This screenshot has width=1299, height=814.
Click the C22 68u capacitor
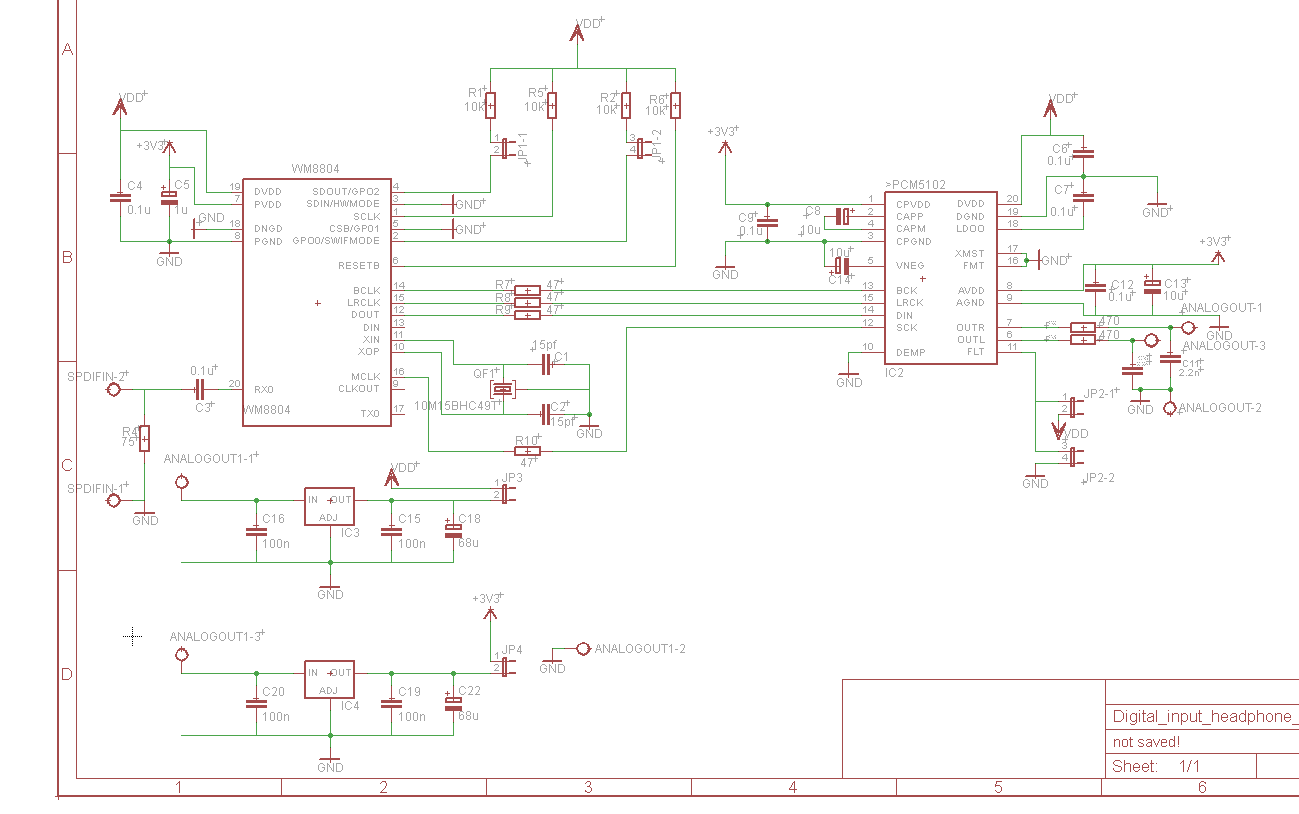[453, 703]
